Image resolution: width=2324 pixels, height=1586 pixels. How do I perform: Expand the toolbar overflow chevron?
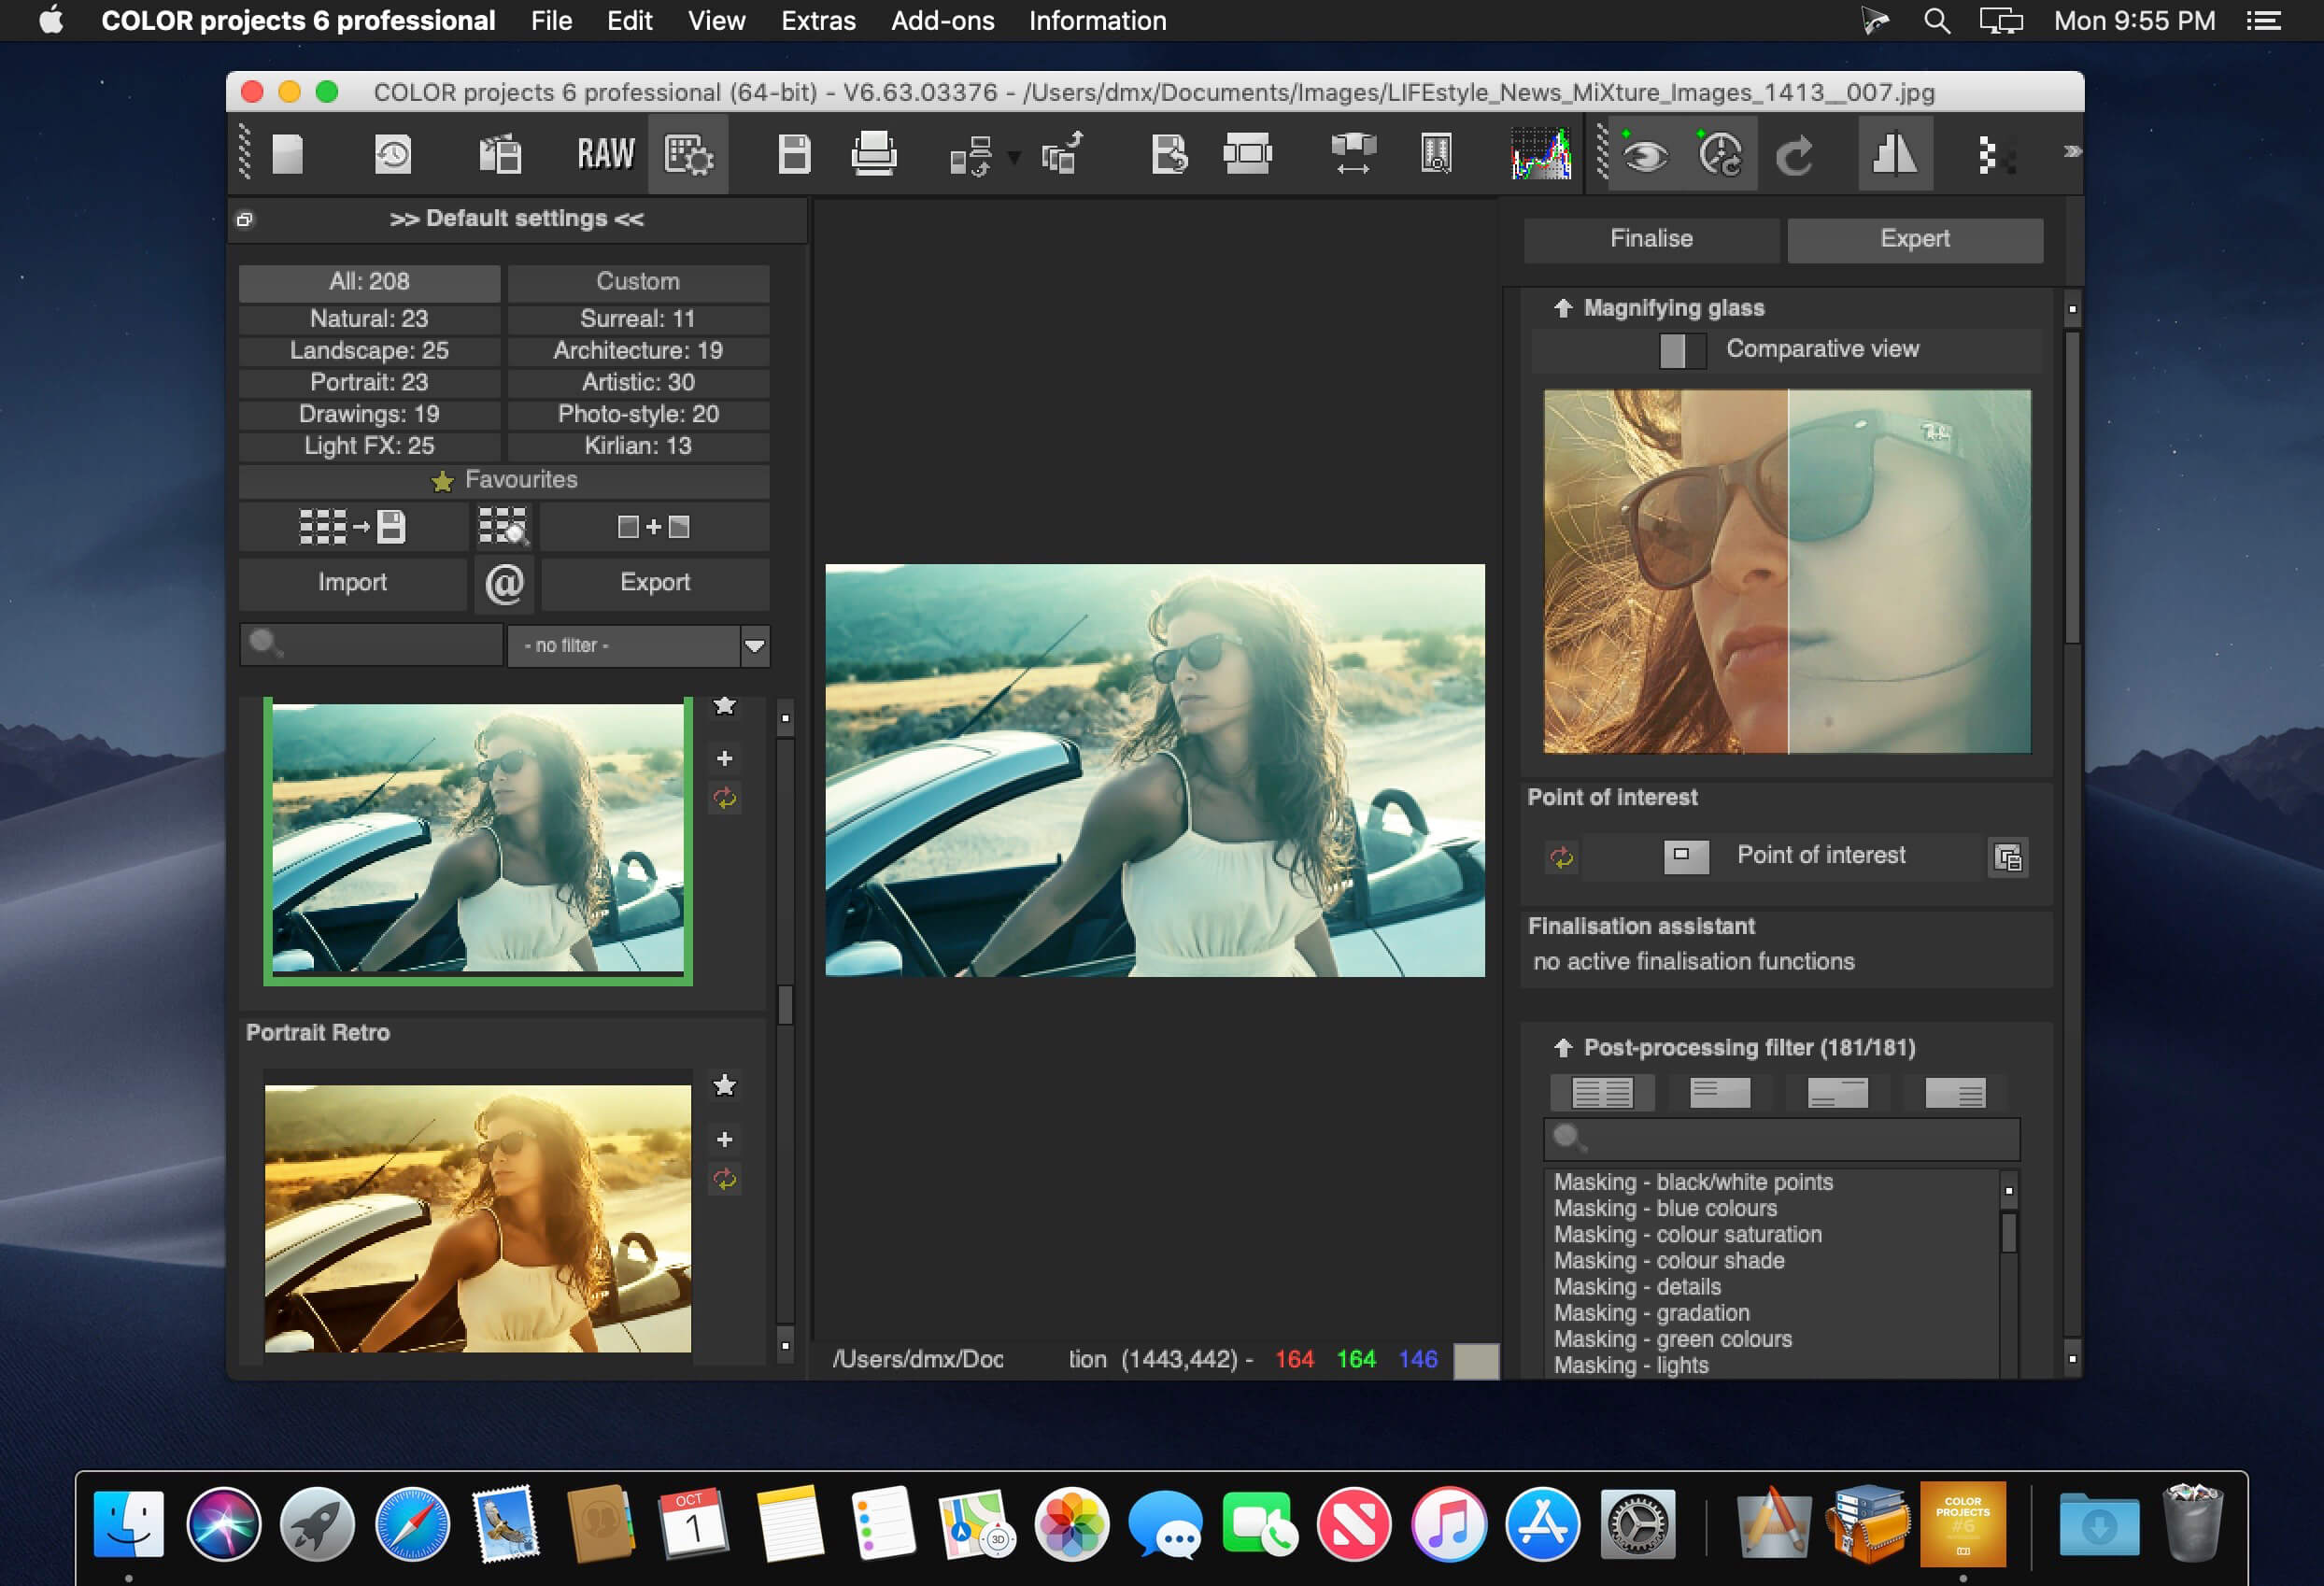coord(2071,152)
